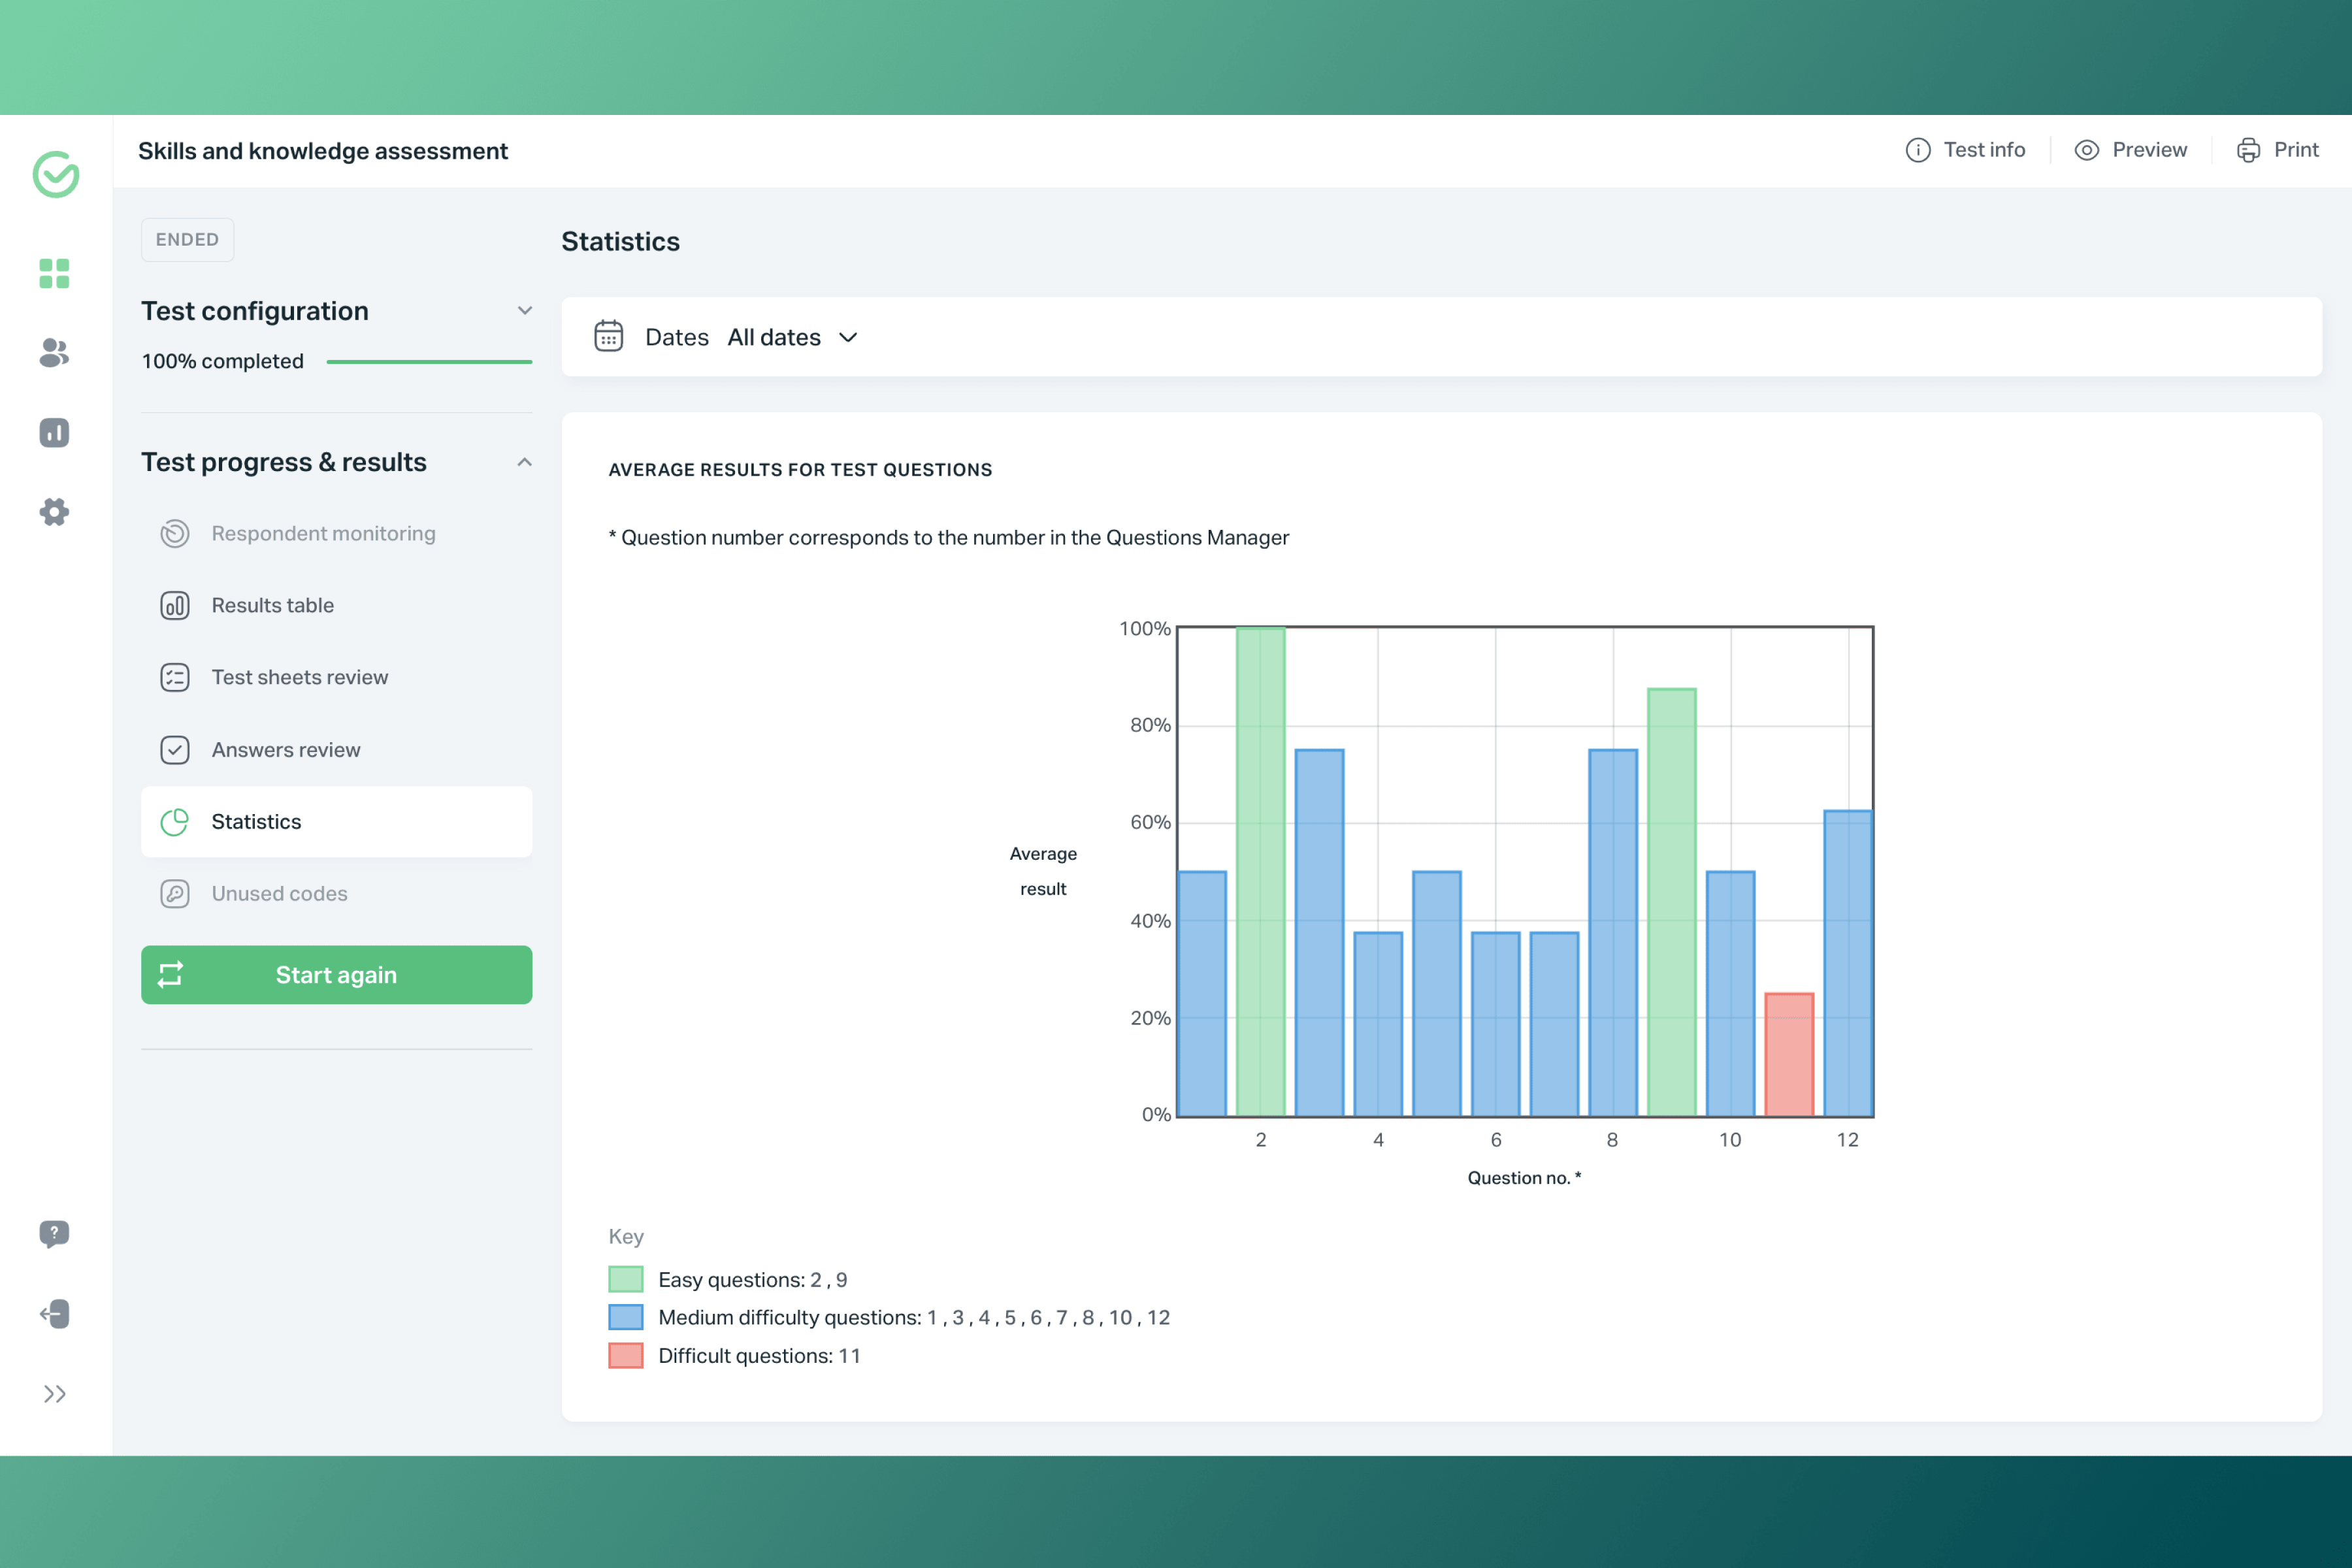Open the dashboard grid icon in sidebar
Viewport: 2352px width, 1568px height.
tap(54, 273)
